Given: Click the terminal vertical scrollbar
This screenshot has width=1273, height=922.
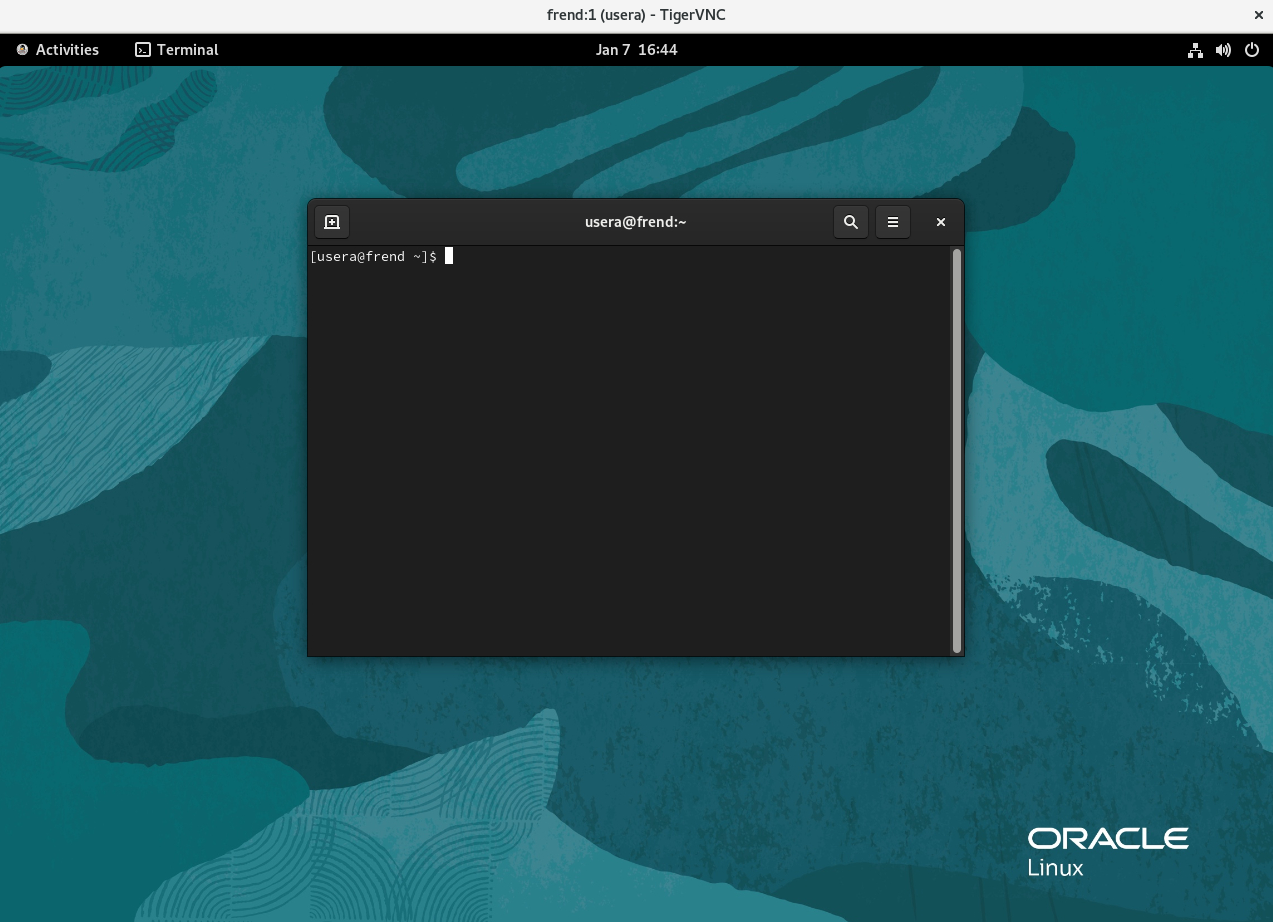Looking at the screenshot, I should click(957, 450).
